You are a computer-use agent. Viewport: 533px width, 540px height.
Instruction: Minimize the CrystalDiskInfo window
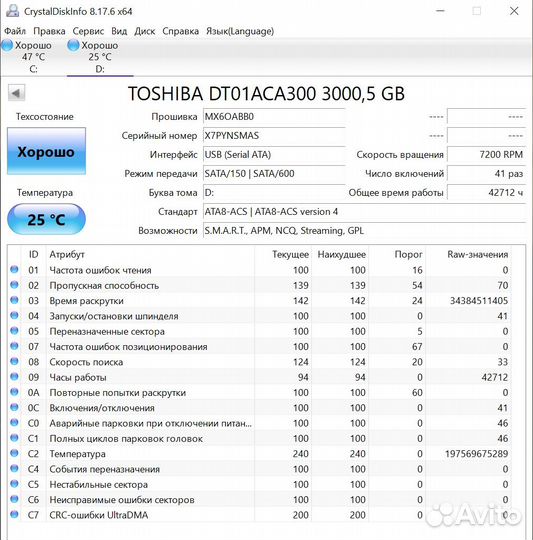440,11
